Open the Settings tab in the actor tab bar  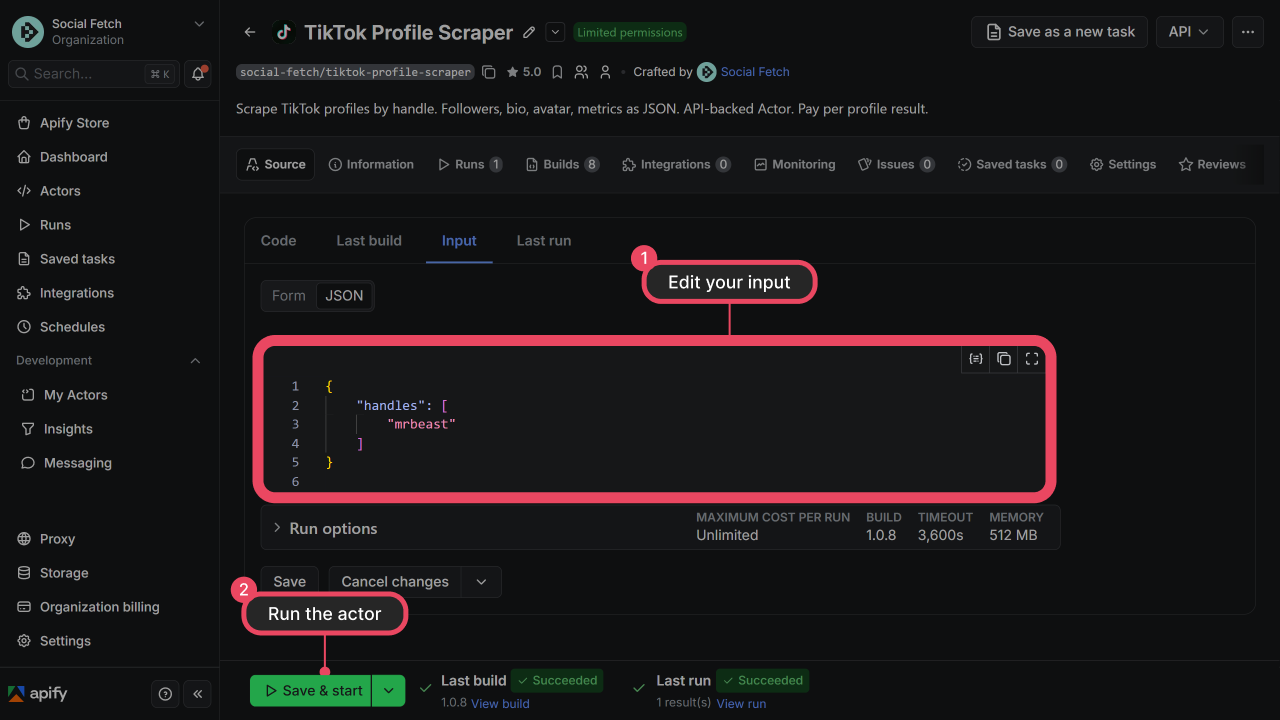(x=1123, y=165)
